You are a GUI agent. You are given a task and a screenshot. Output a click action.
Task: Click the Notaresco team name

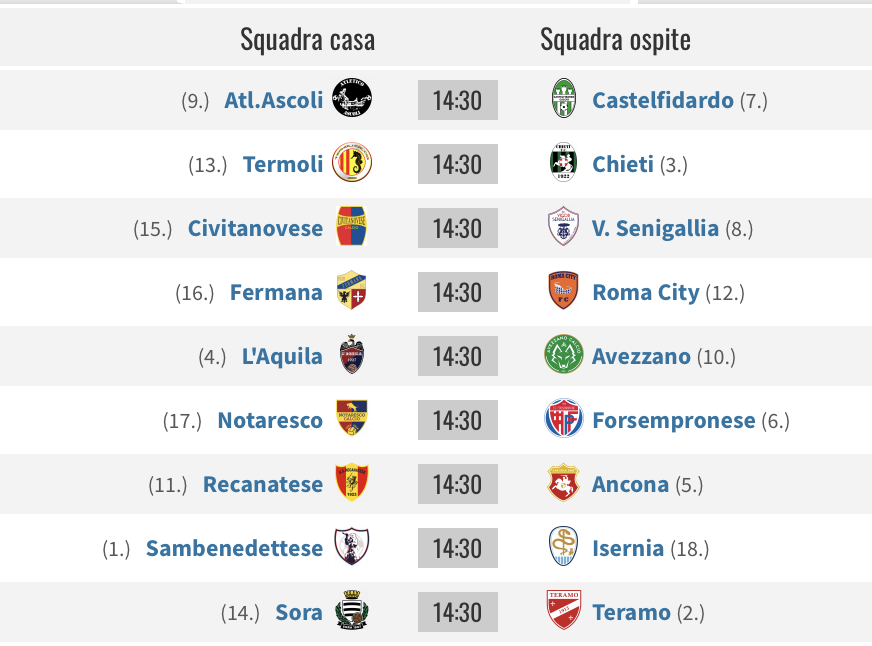[270, 420]
